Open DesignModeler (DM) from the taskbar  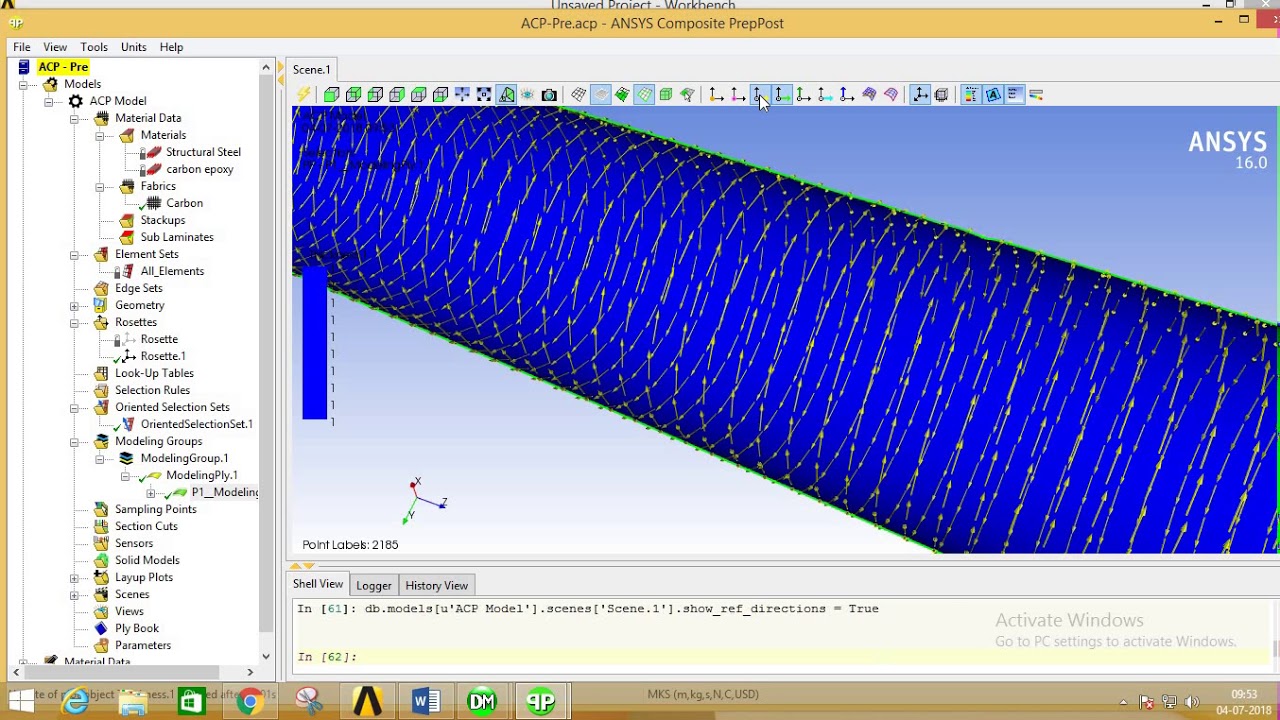(x=482, y=702)
